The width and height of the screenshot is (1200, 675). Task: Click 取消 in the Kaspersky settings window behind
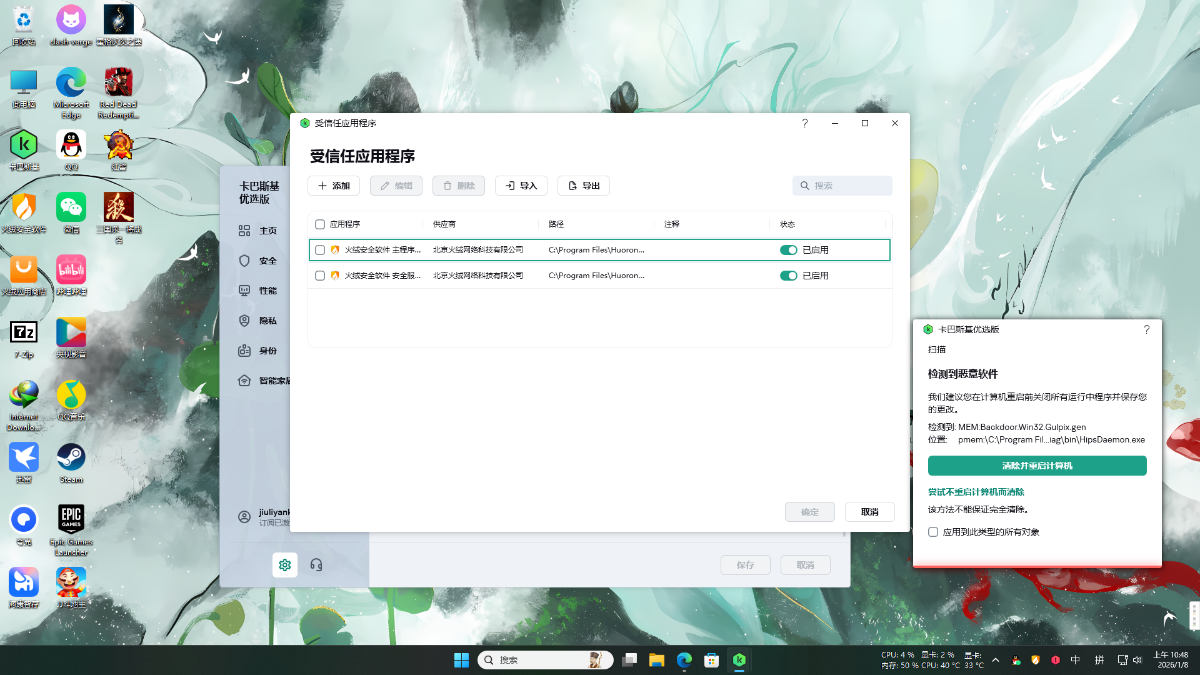[x=805, y=565]
